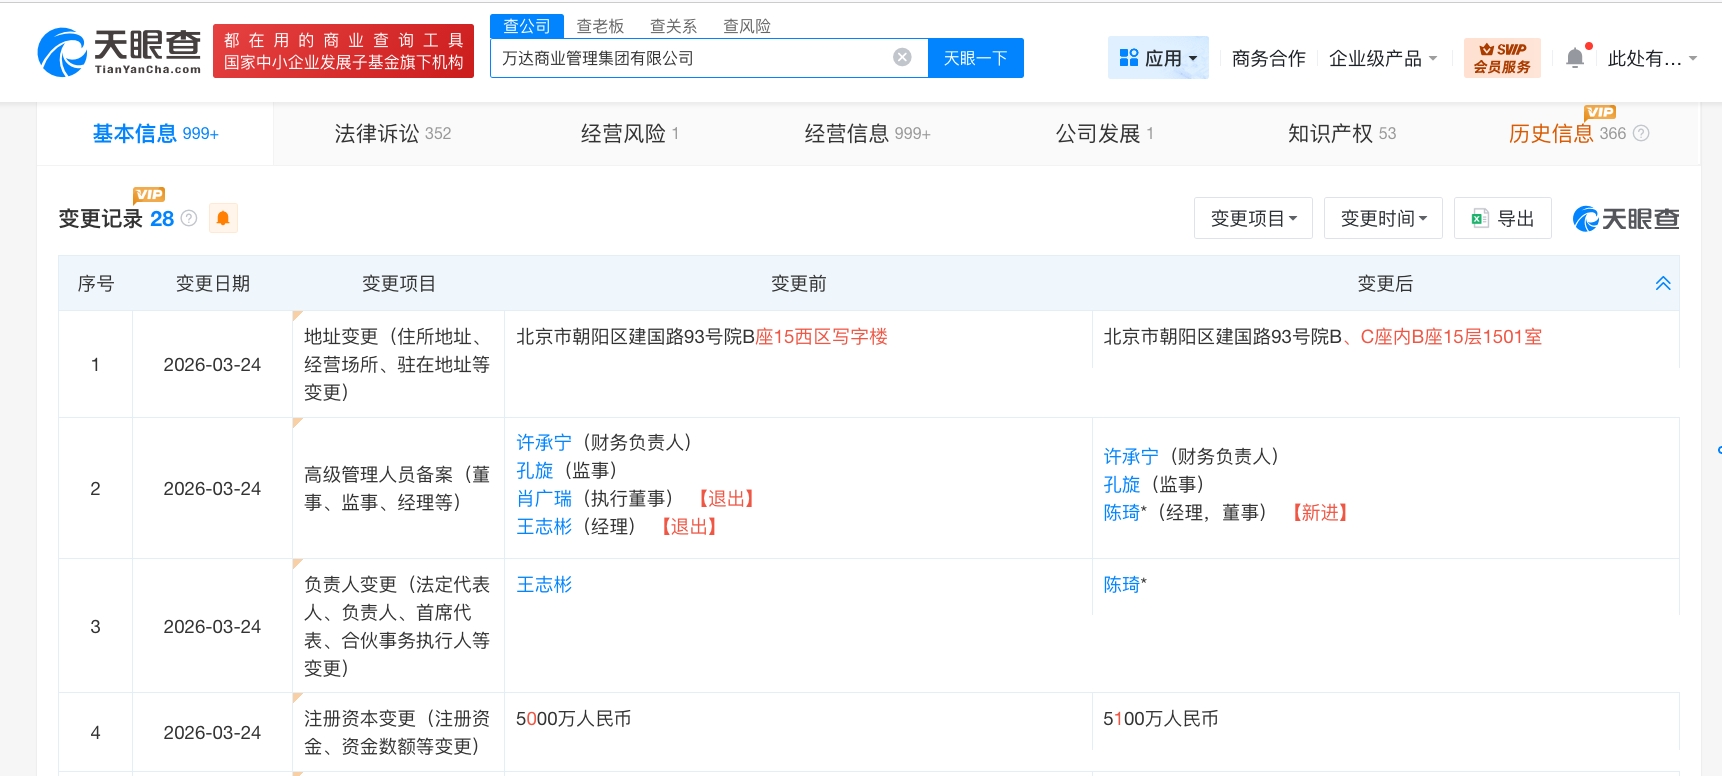Expand the 变更时间 filter dropdown
Screen dimensions: 1722x776
pyautogui.click(x=1383, y=218)
